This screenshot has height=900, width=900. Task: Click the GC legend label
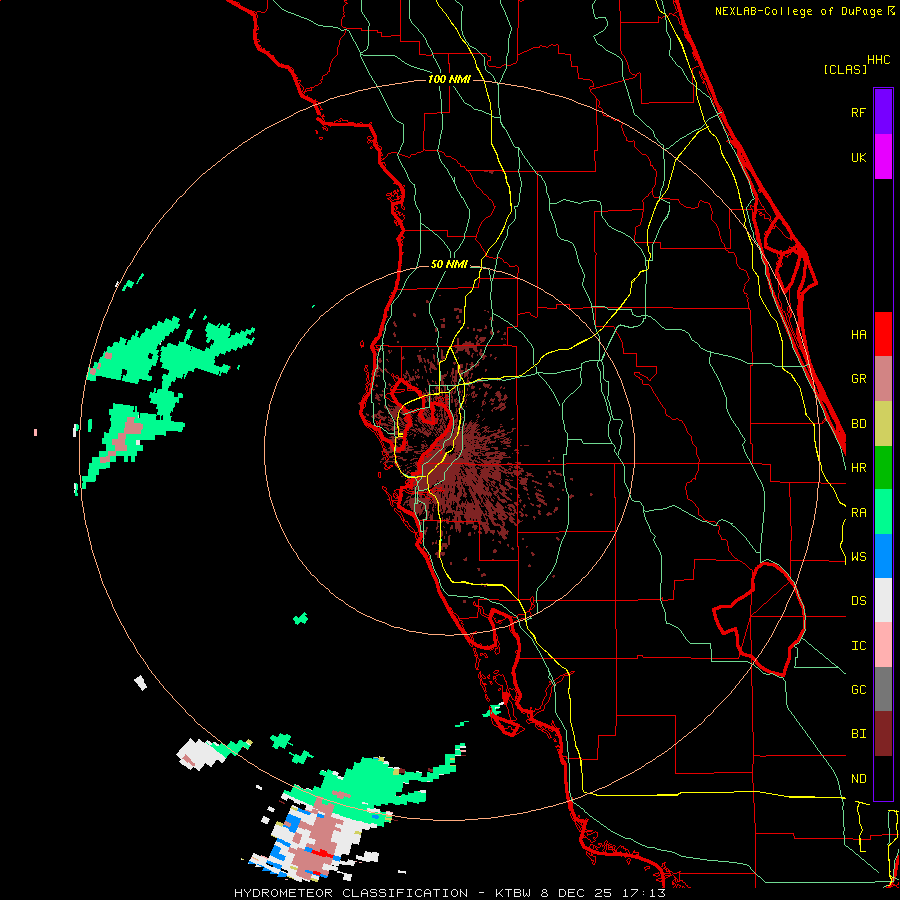[859, 690]
